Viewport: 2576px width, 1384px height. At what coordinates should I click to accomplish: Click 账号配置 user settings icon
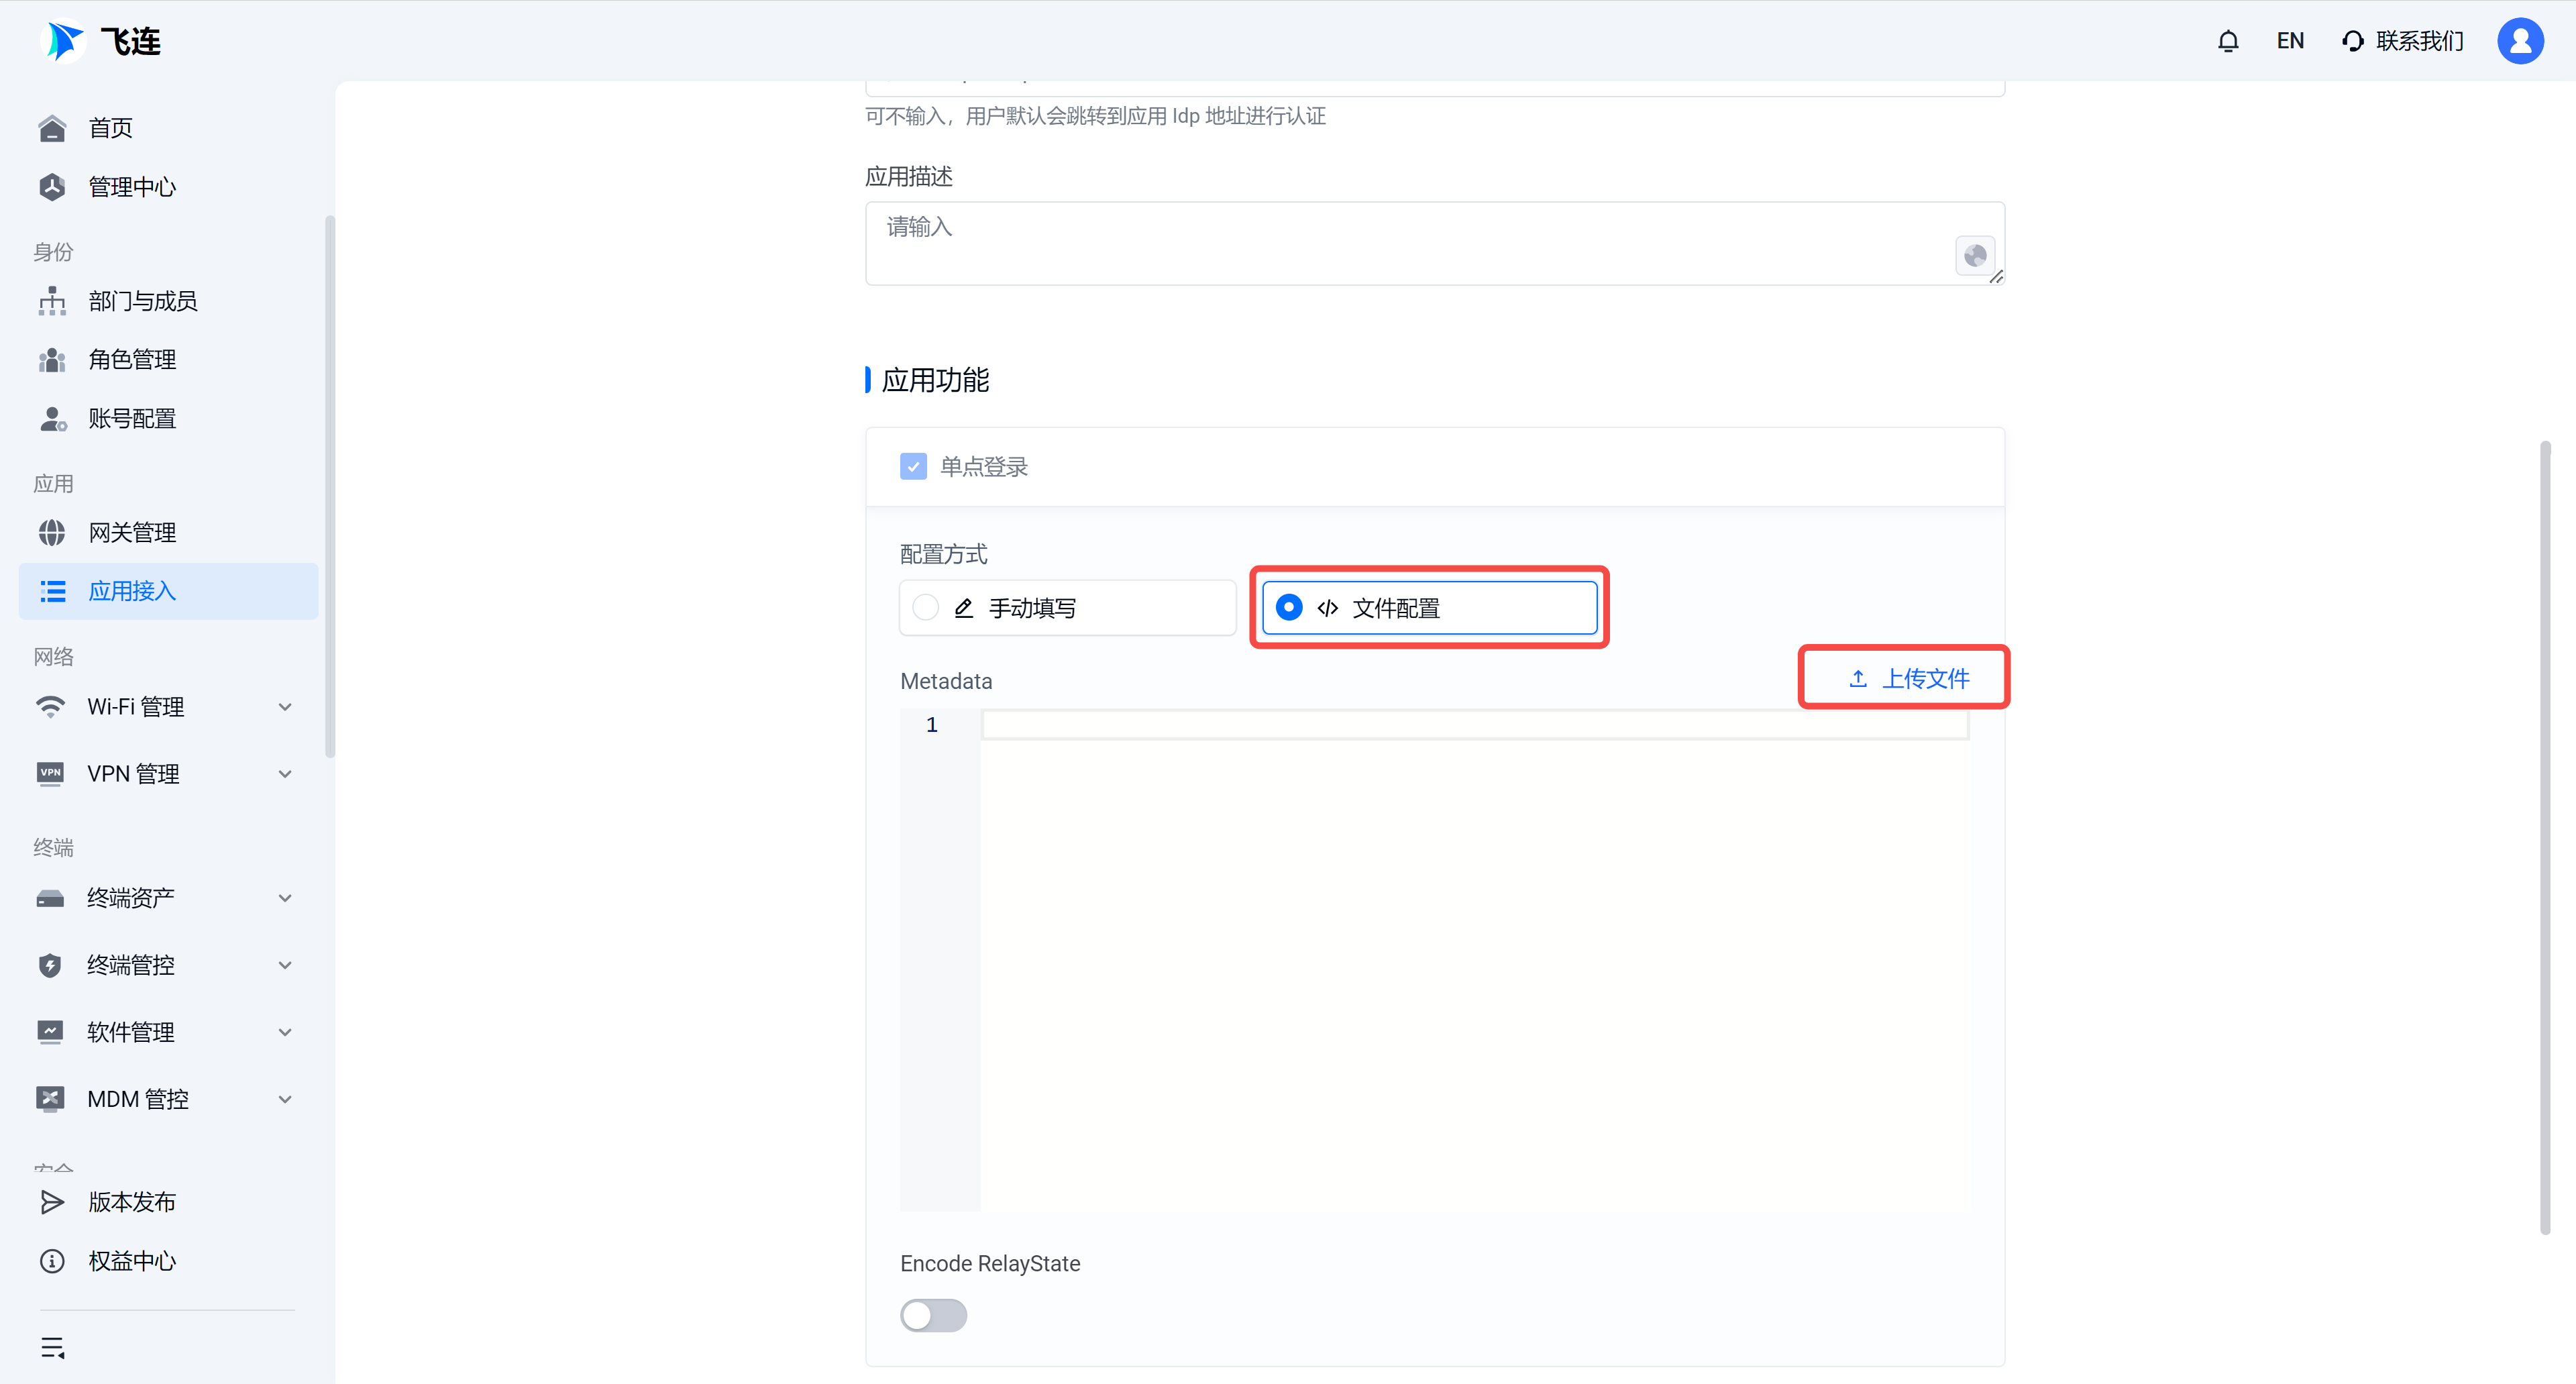tap(52, 419)
